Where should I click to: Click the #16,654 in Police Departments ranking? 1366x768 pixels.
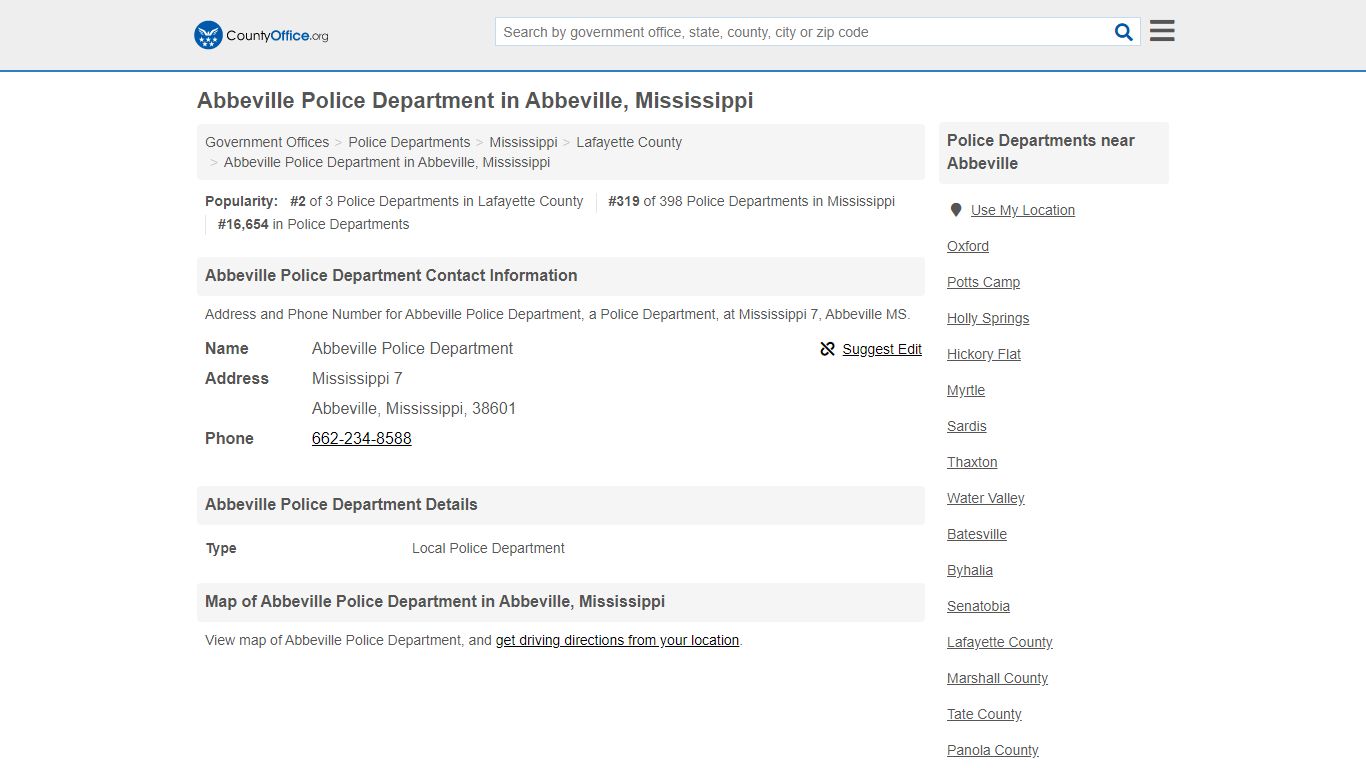[313, 224]
